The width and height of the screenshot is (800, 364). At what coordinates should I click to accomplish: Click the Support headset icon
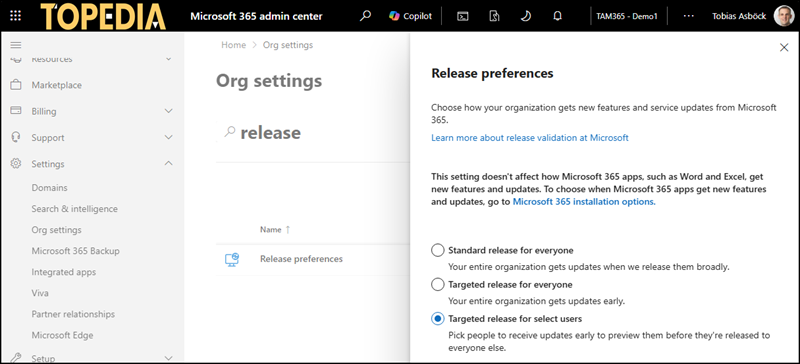(x=16, y=137)
